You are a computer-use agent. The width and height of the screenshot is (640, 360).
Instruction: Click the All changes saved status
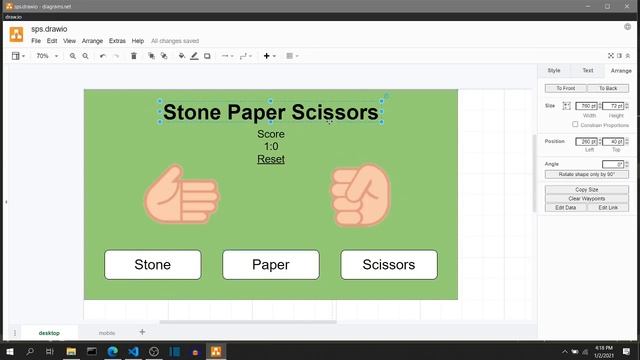[175, 41]
